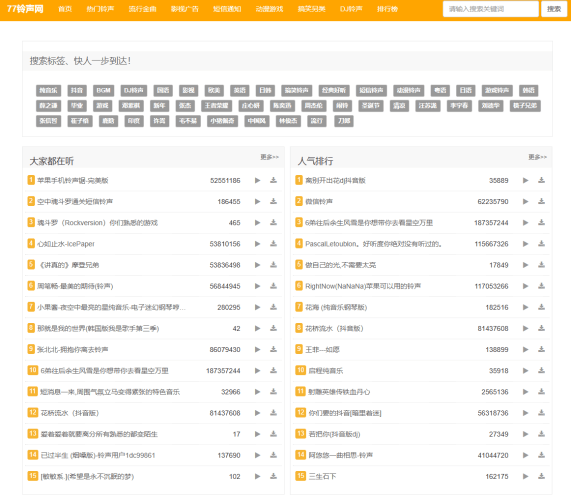This screenshot has width=571, height=500.
Task: Play 《讲真的》摩登兄弟 ringtone
Action: 257,265
